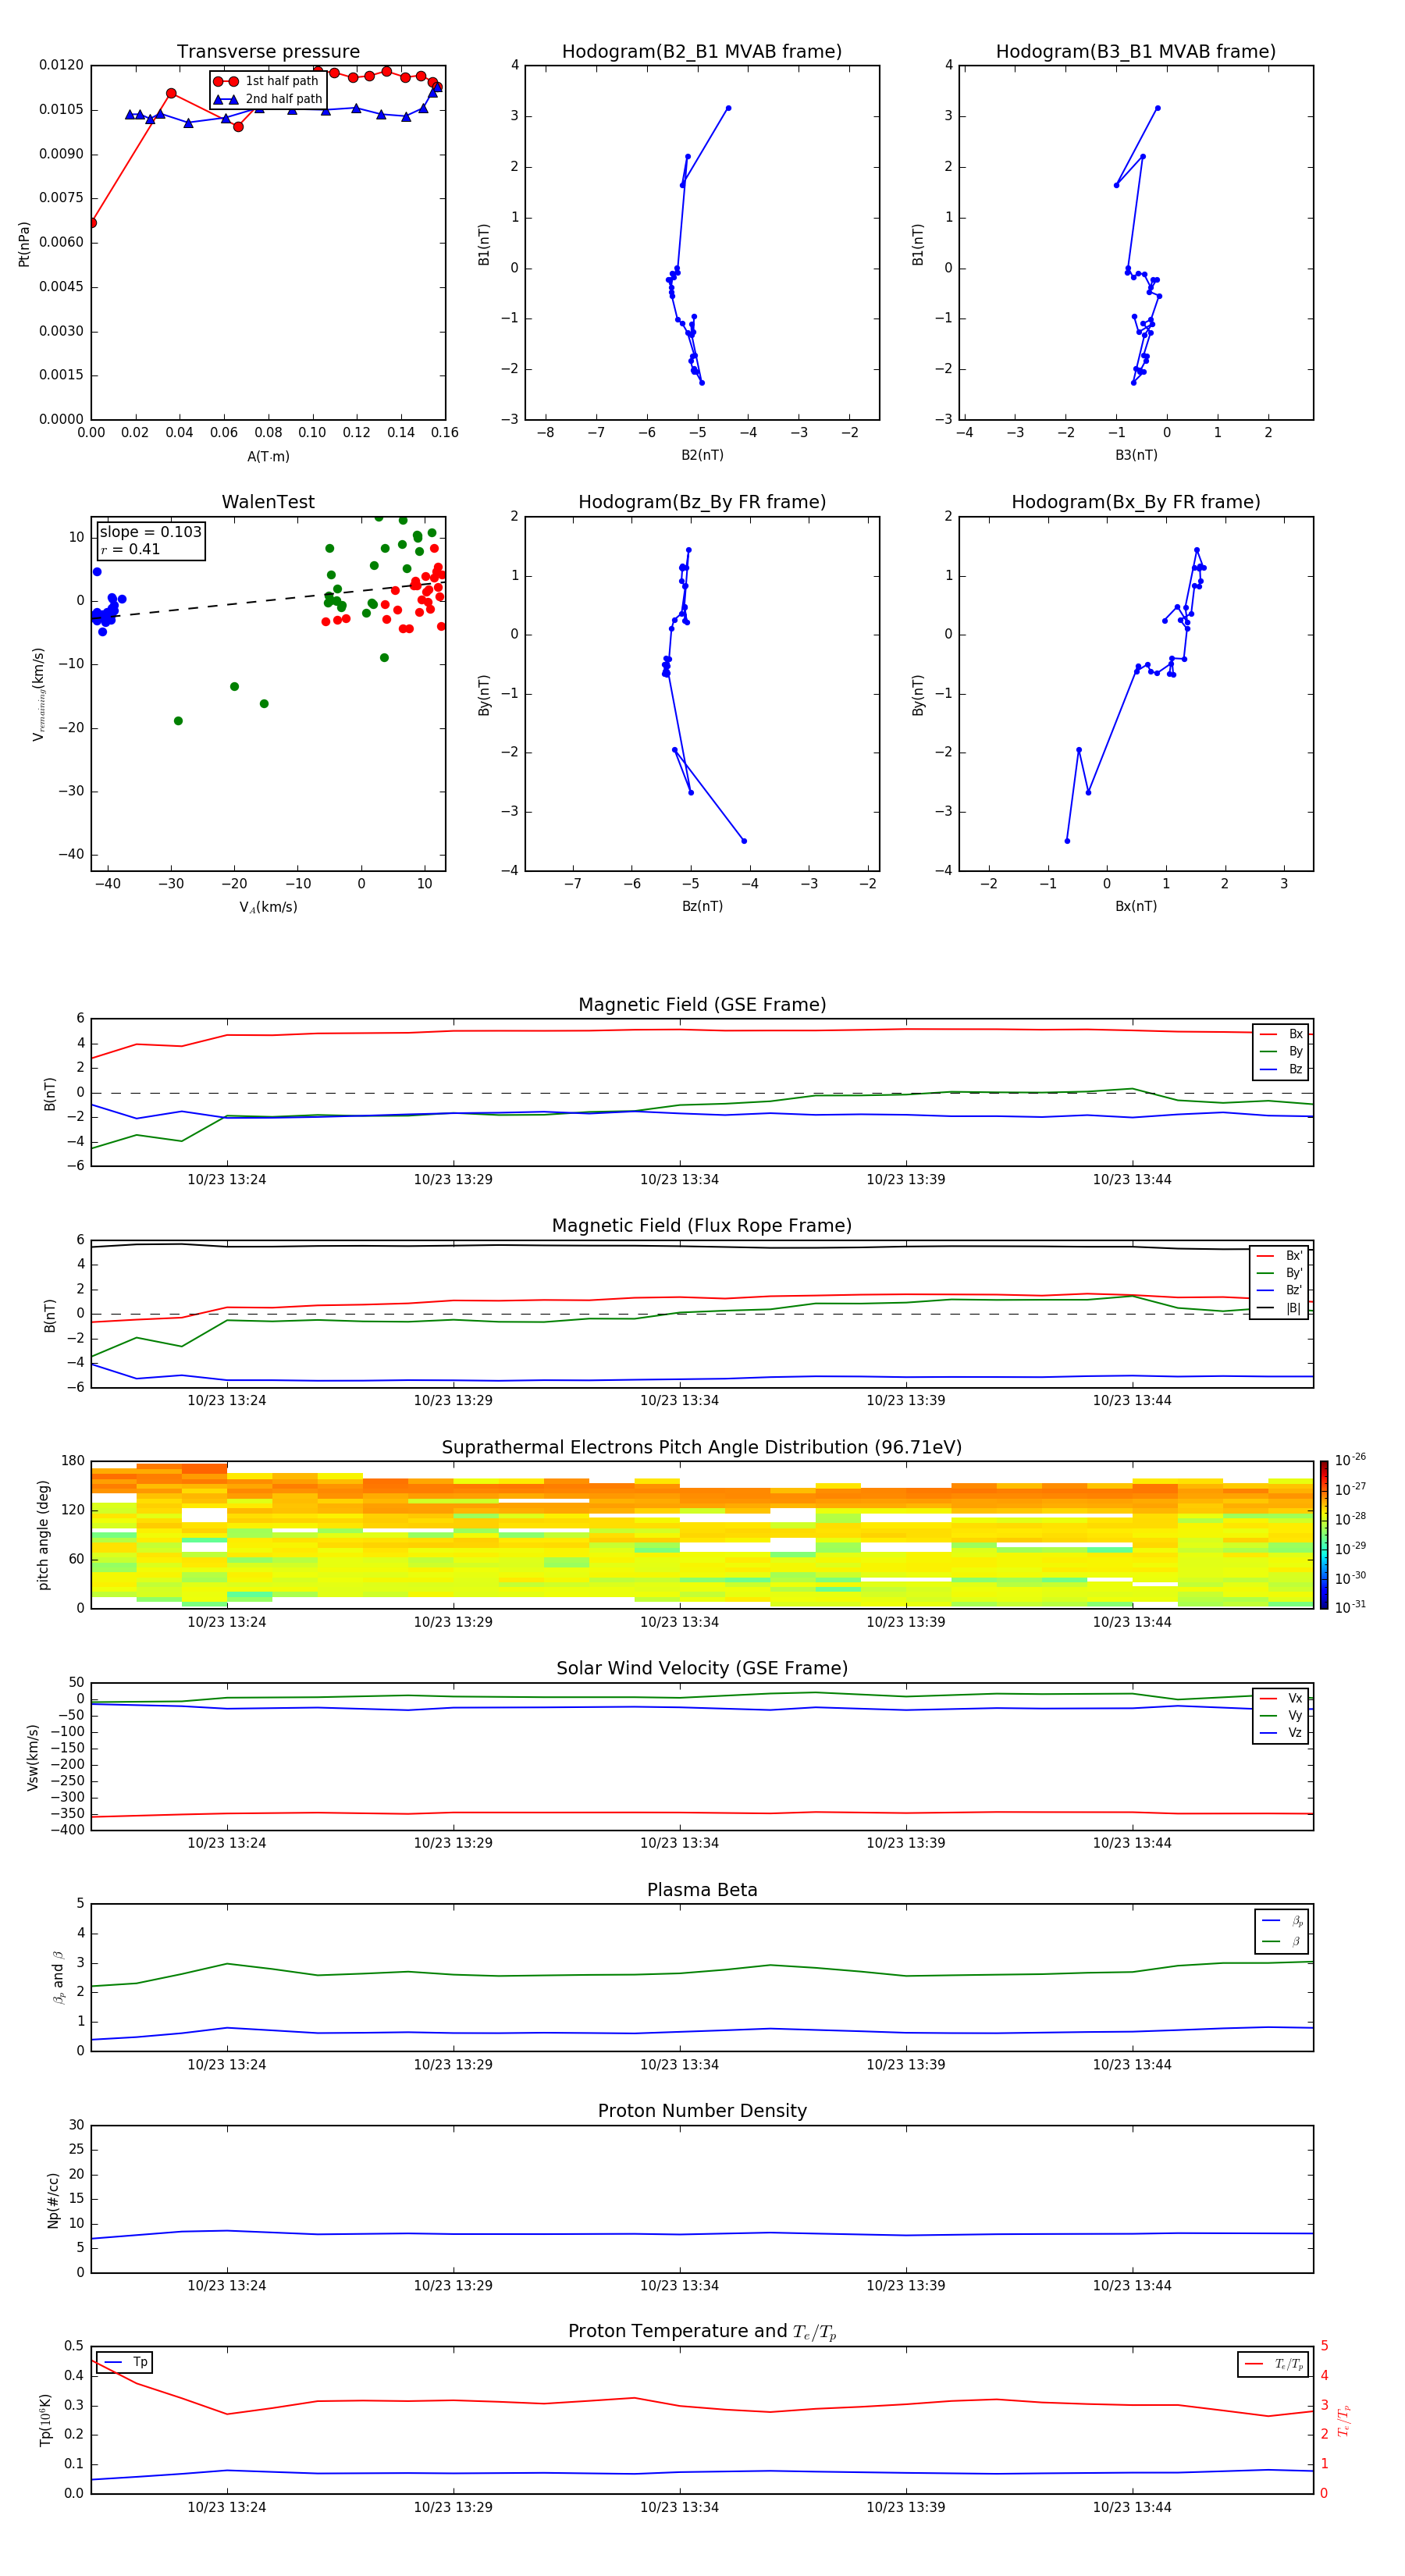Image resolution: width=1405 pixels, height=2576 pixels.
Task: Click the 'WalenTest' plot title
Action: (x=268, y=502)
